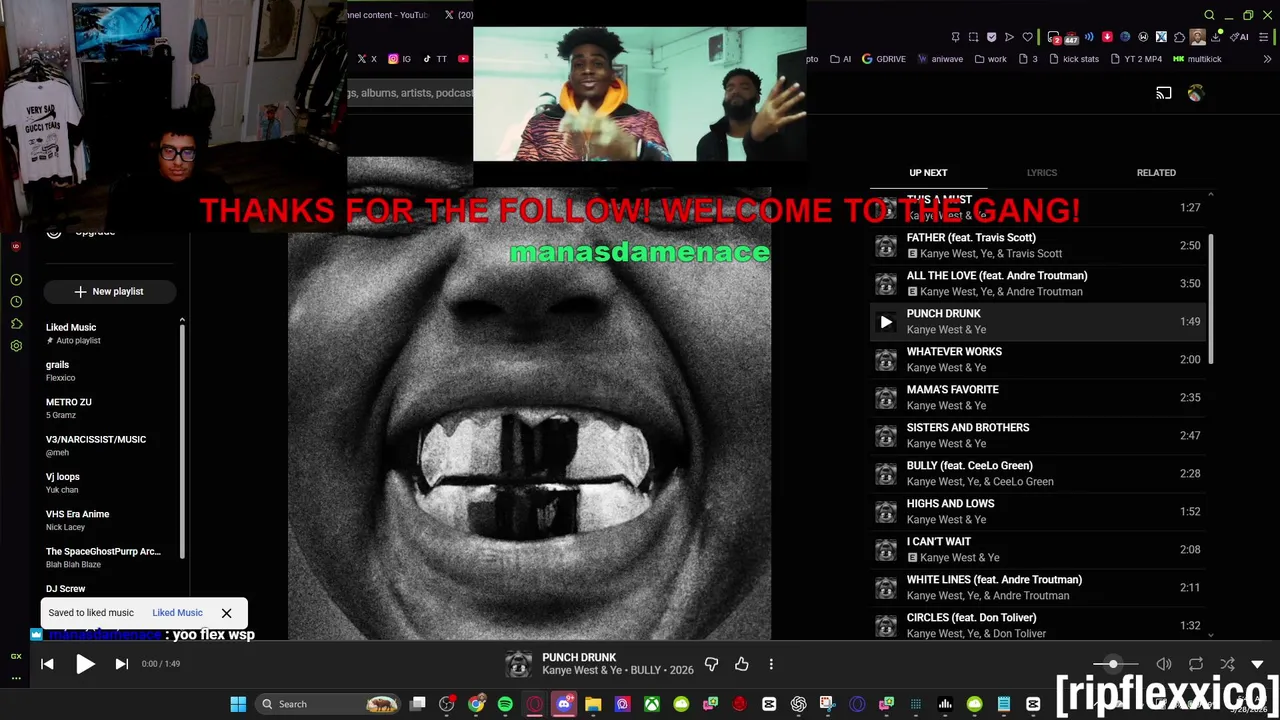Collapse the player page with the down arrow
Viewport: 1280px width, 720px height.
pyautogui.click(x=1257, y=664)
